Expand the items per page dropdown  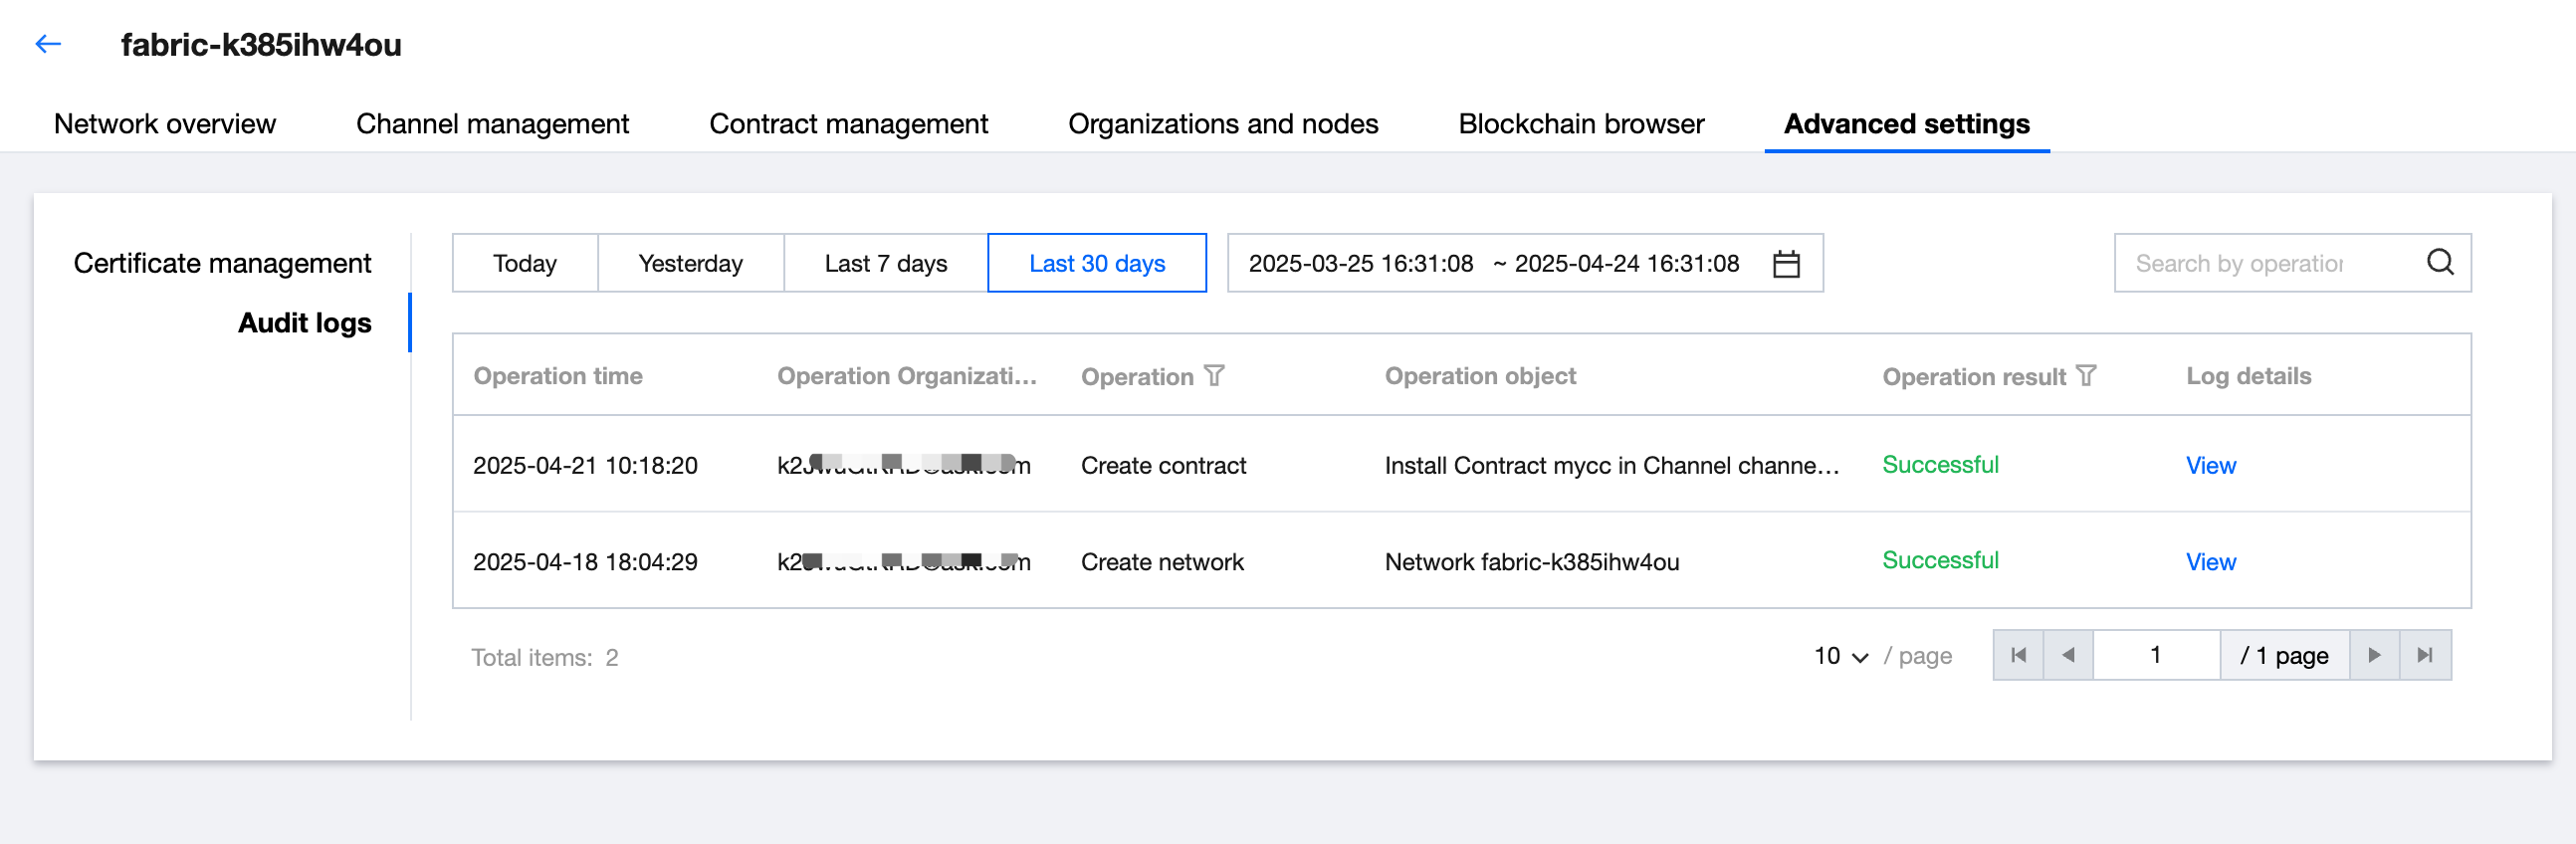pyautogui.click(x=1841, y=656)
